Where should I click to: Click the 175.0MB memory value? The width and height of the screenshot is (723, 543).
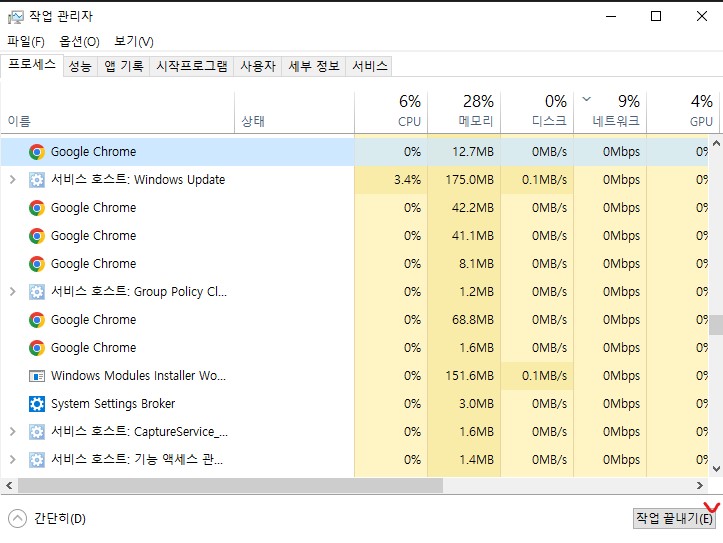469,180
